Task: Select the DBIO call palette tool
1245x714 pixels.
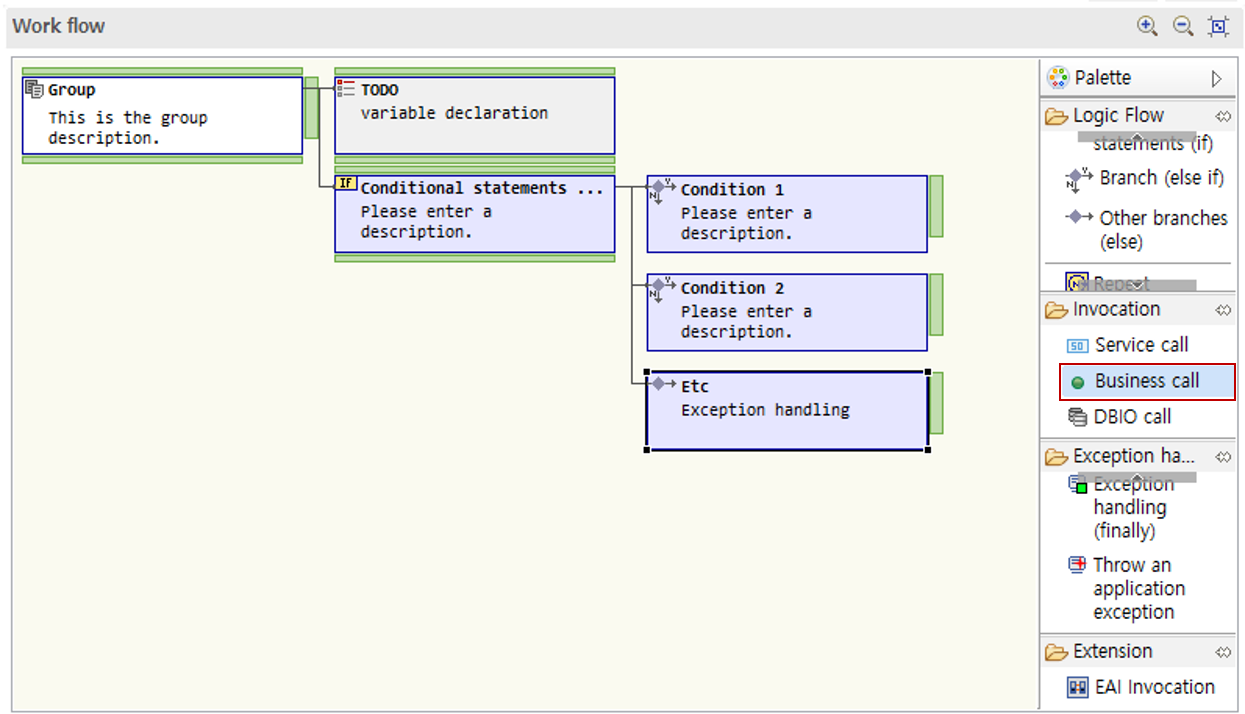Action: coord(1131,417)
